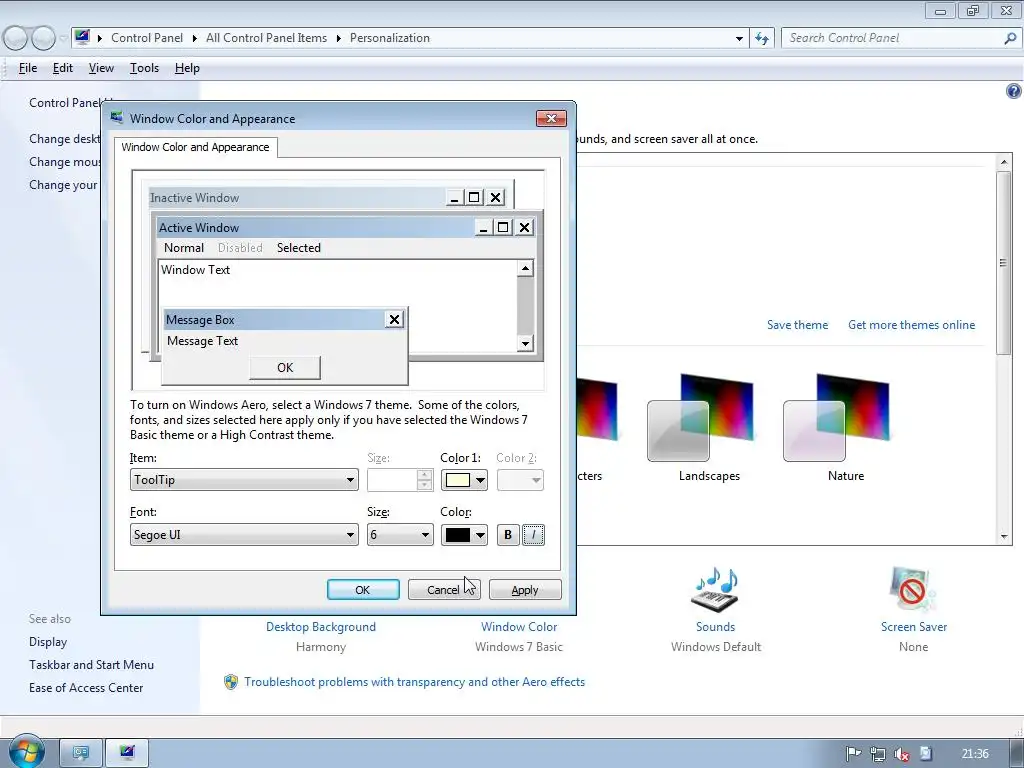This screenshot has height=768, width=1024.
Task: Click the Search Control Panel field
Action: [x=891, y=38]
